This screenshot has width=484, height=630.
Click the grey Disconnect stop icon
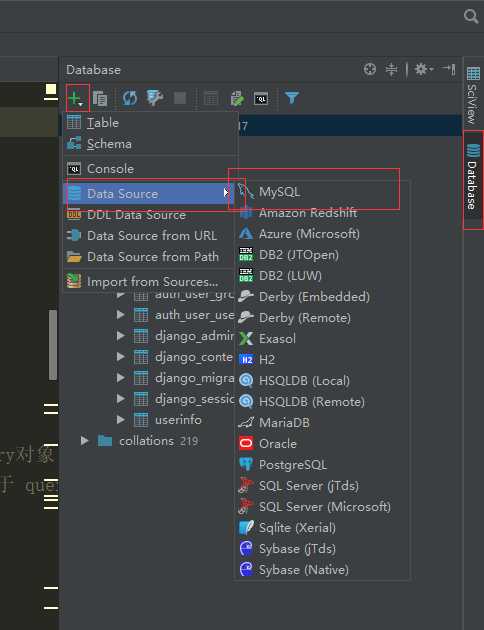[x=180, y=98]
